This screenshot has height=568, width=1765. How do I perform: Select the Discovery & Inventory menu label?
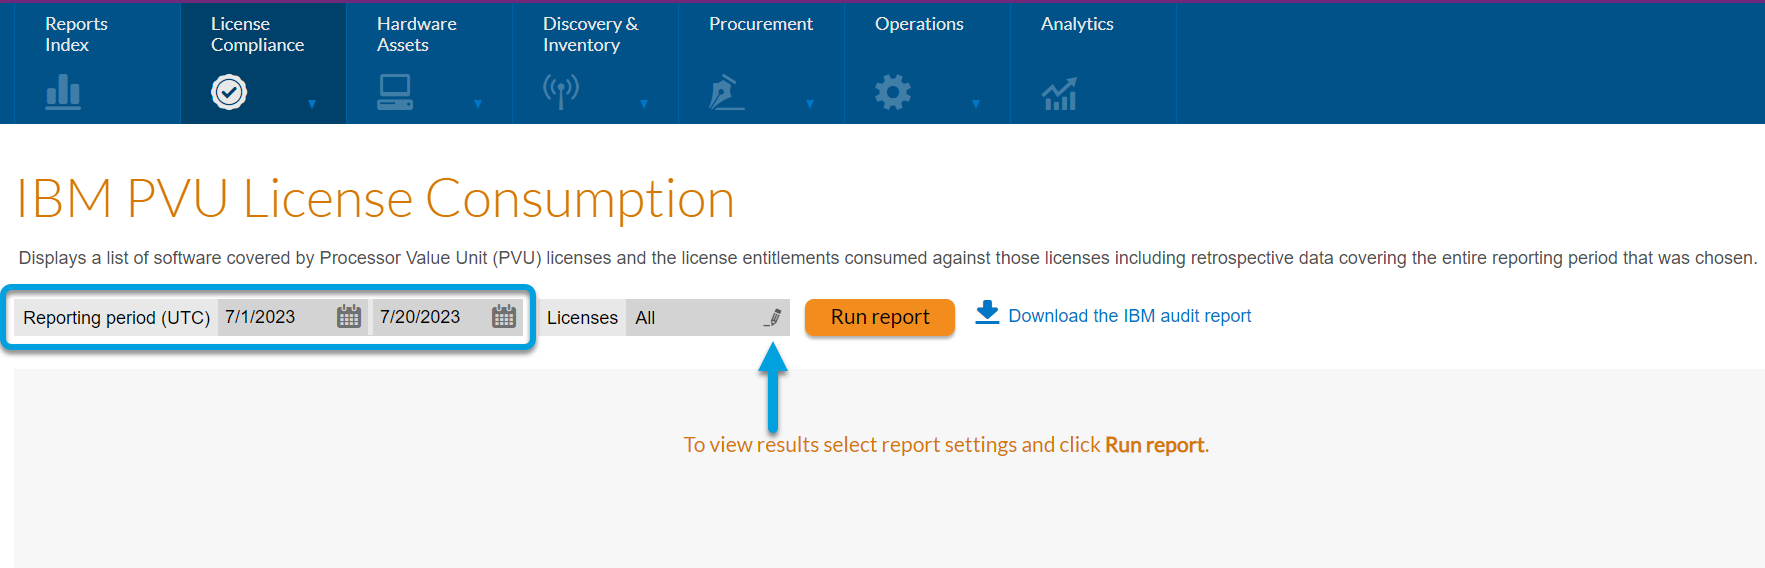click(x=590, y=34)
